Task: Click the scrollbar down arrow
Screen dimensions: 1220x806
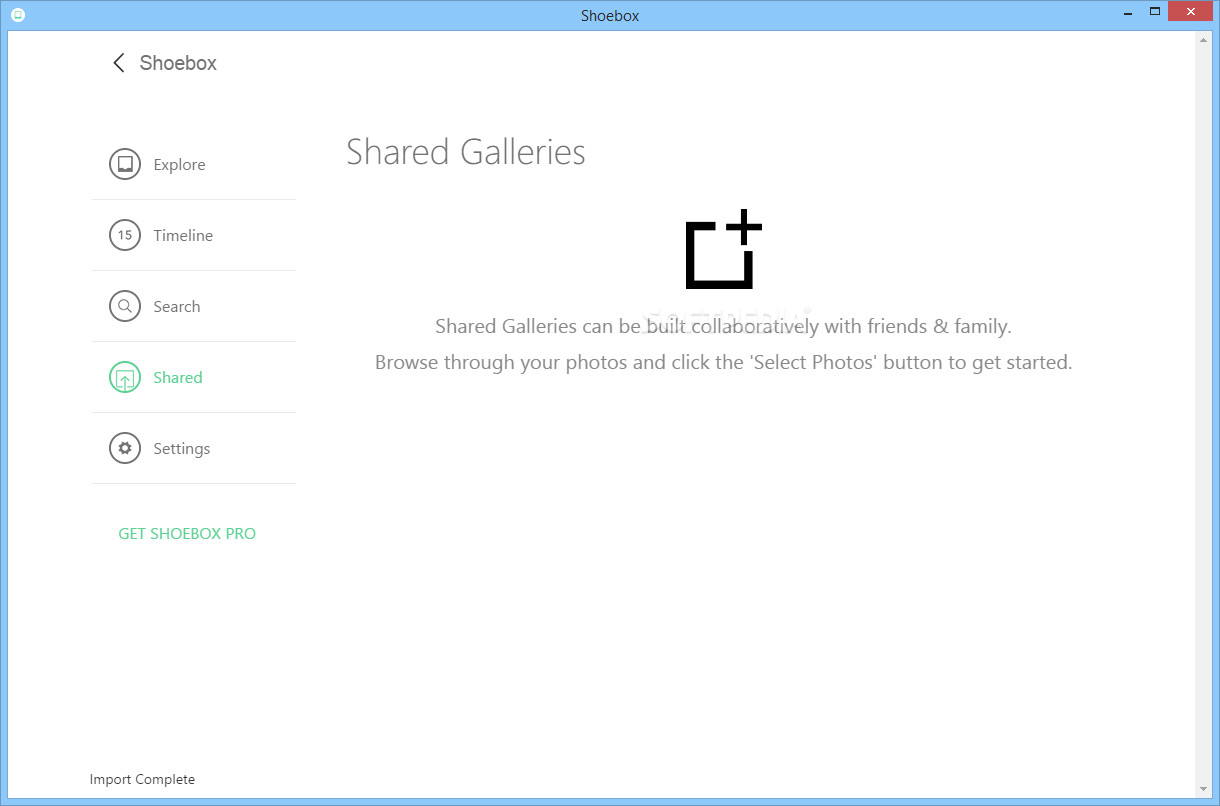Action: pyautogui.click(x=1203, y=790)
